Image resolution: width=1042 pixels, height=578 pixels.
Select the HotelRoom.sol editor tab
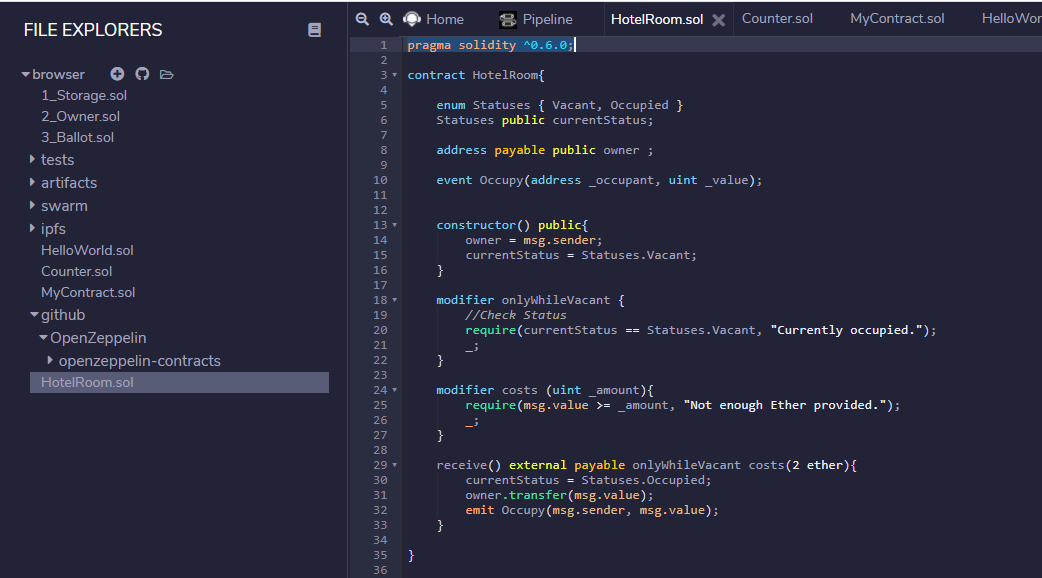[657, 19]
